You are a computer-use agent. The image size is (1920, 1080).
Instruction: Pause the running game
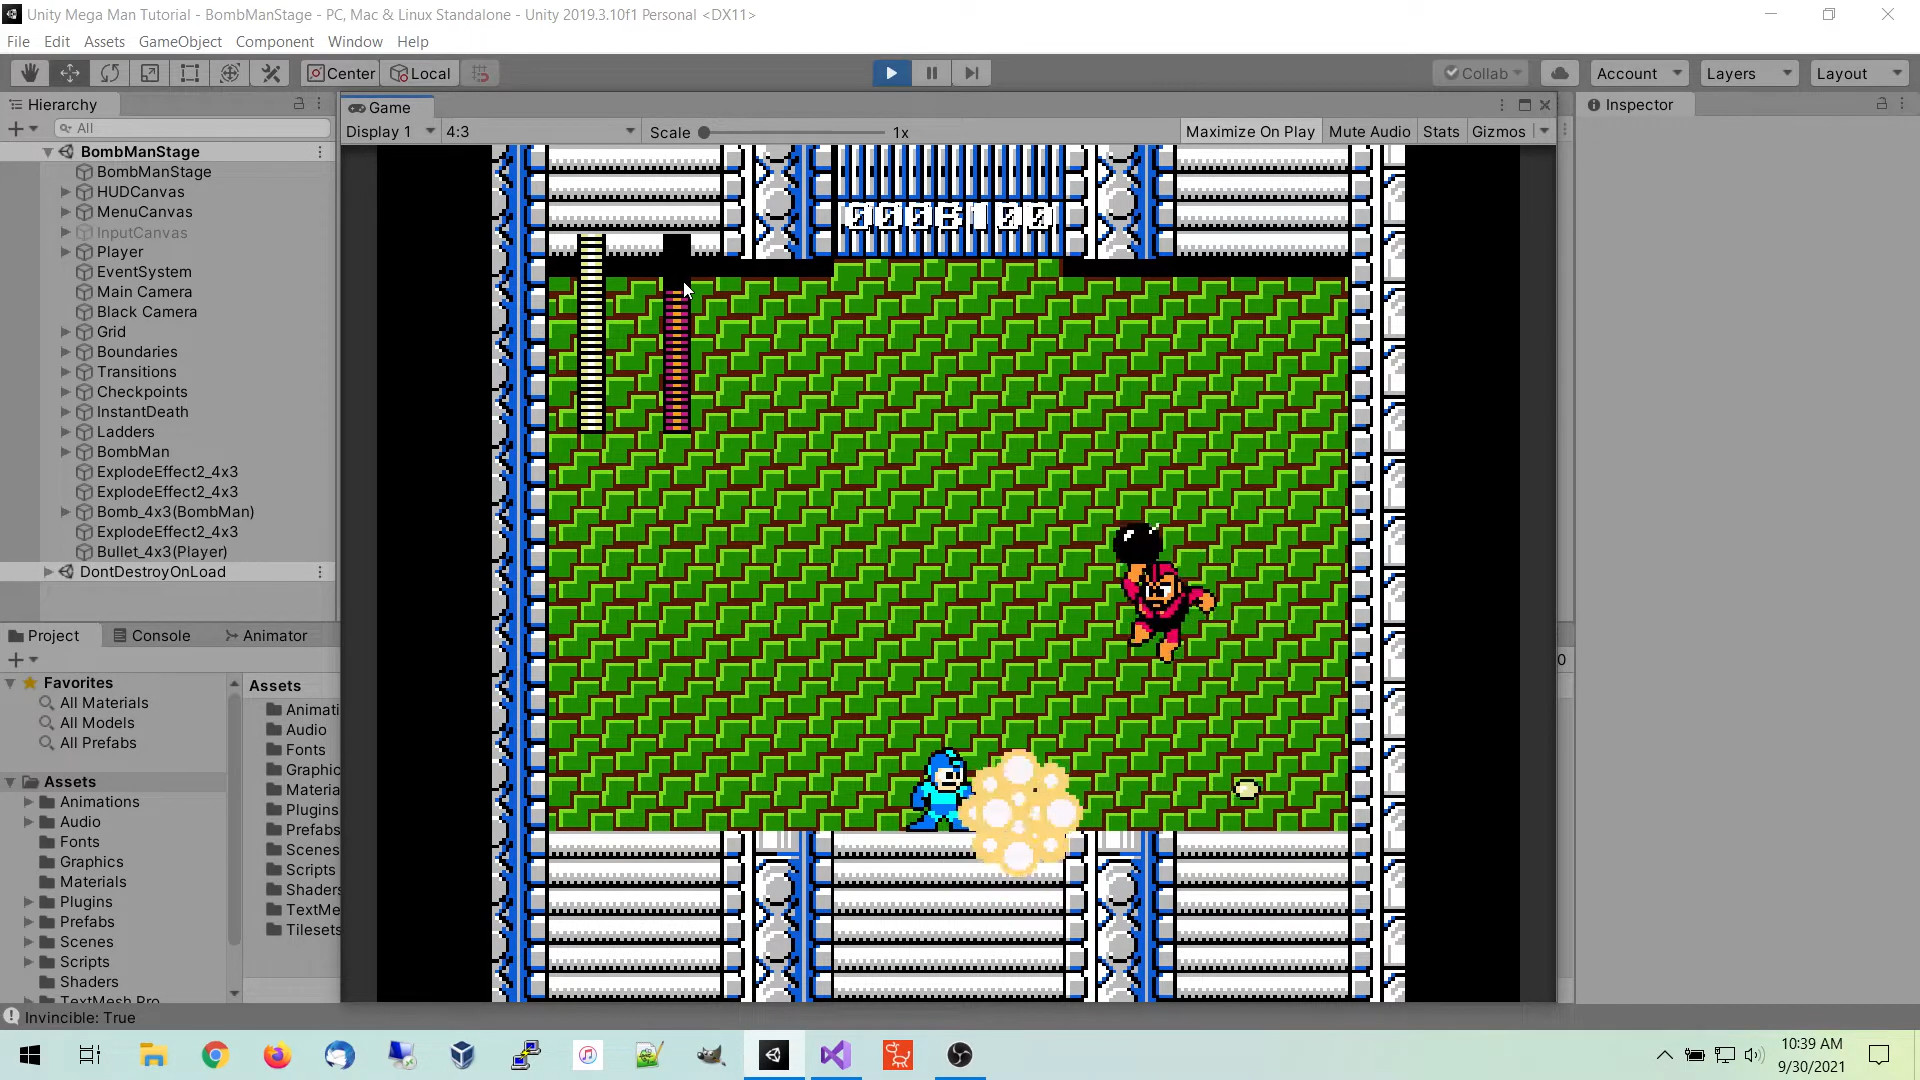click(931, 72)
